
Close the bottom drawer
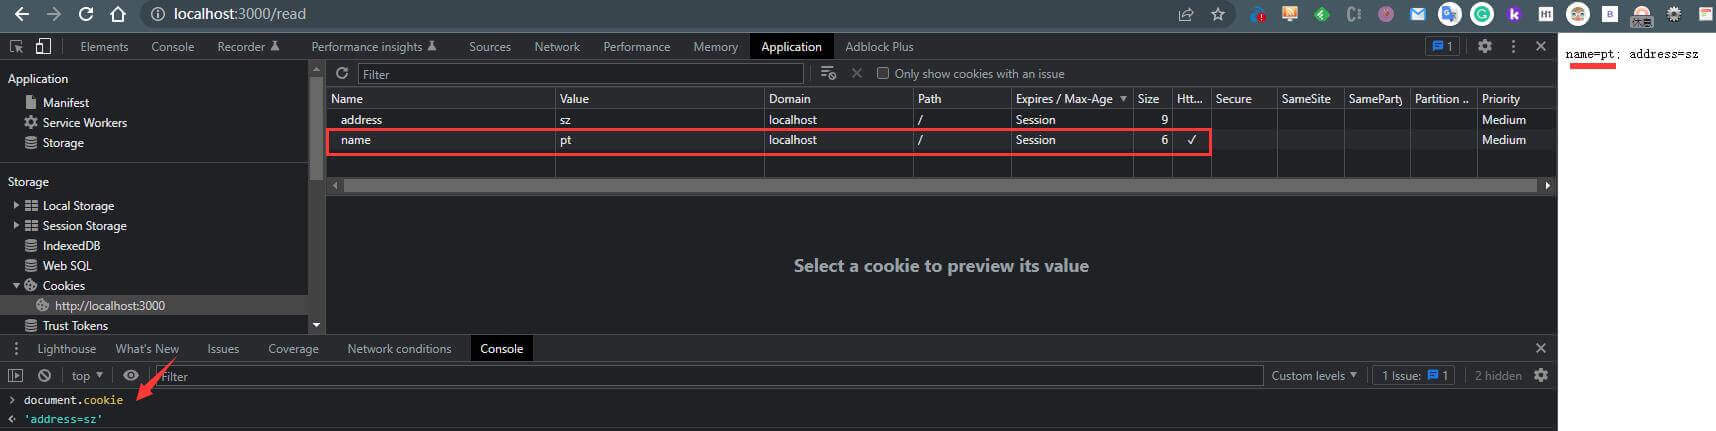[1541, 348]
